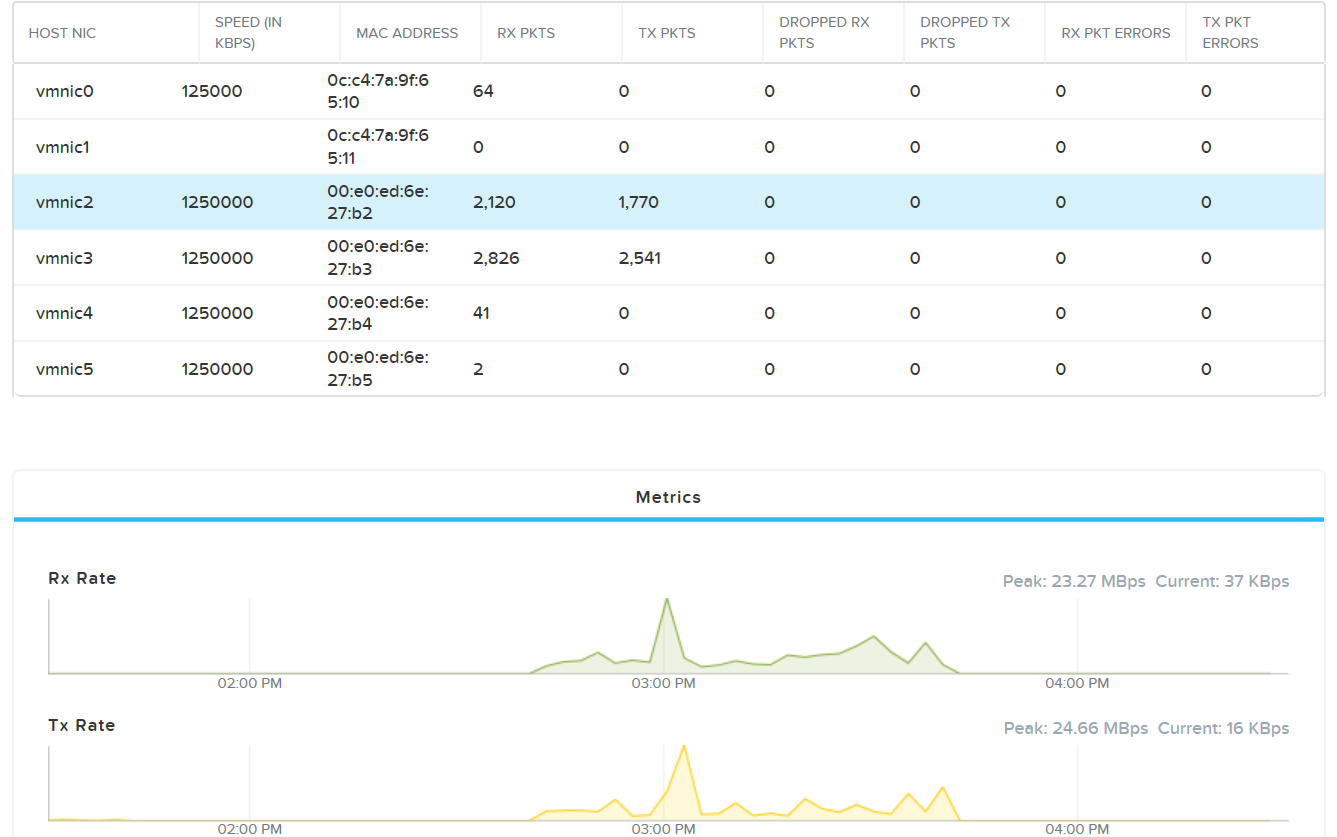Click 04:00 PM label on Tx Rate axis
The width and height of the screenshot is (1337, 837).
[1077, 829]
